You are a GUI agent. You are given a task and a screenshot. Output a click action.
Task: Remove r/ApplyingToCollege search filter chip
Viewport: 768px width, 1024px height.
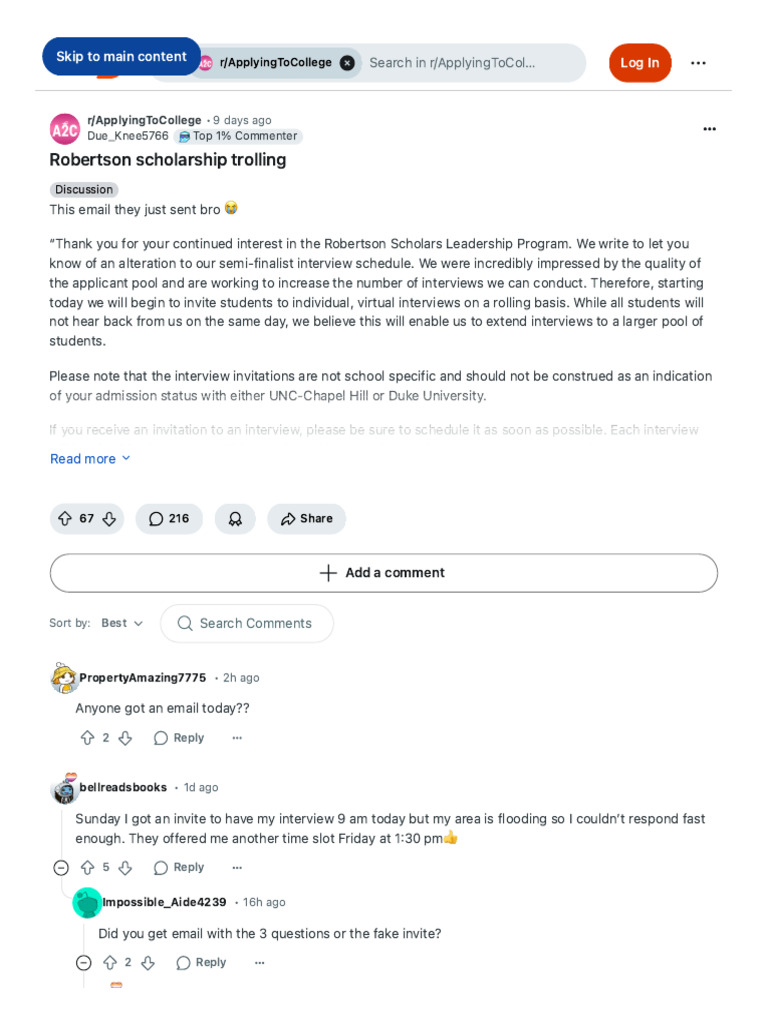(x=347, y=63)
